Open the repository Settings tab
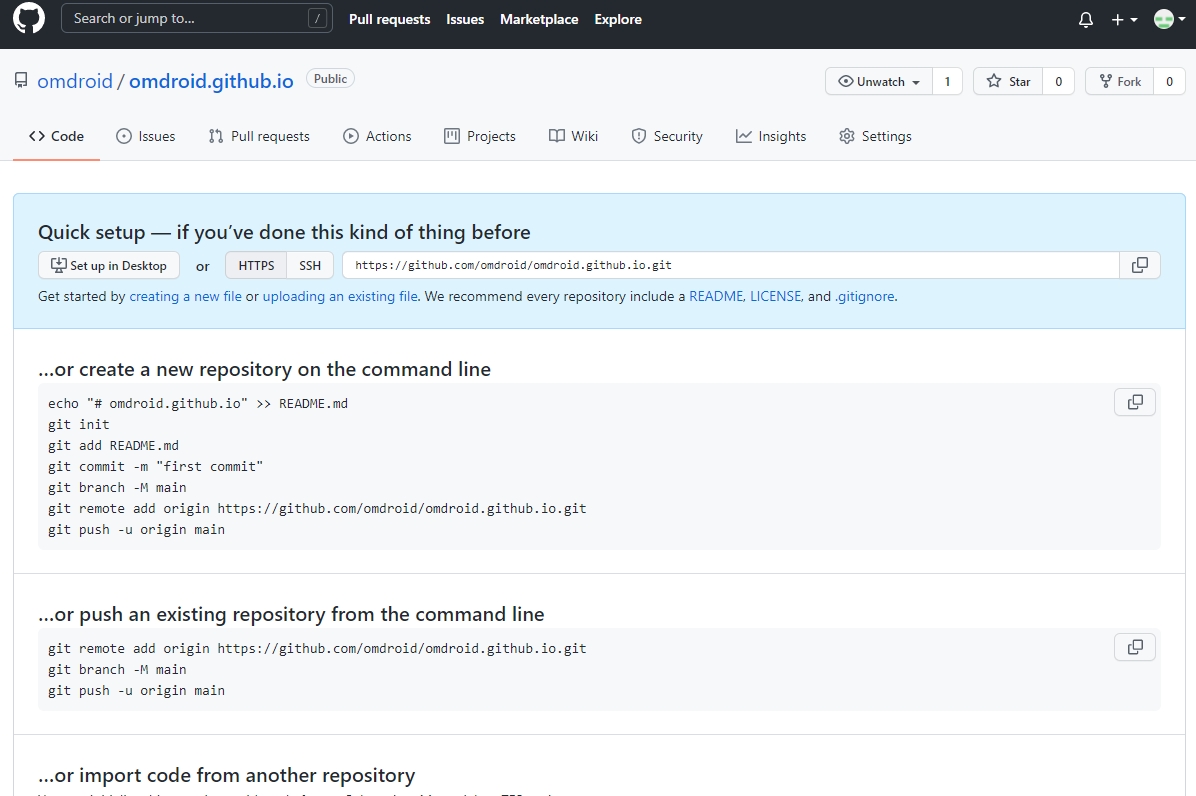 click(876, 136)
